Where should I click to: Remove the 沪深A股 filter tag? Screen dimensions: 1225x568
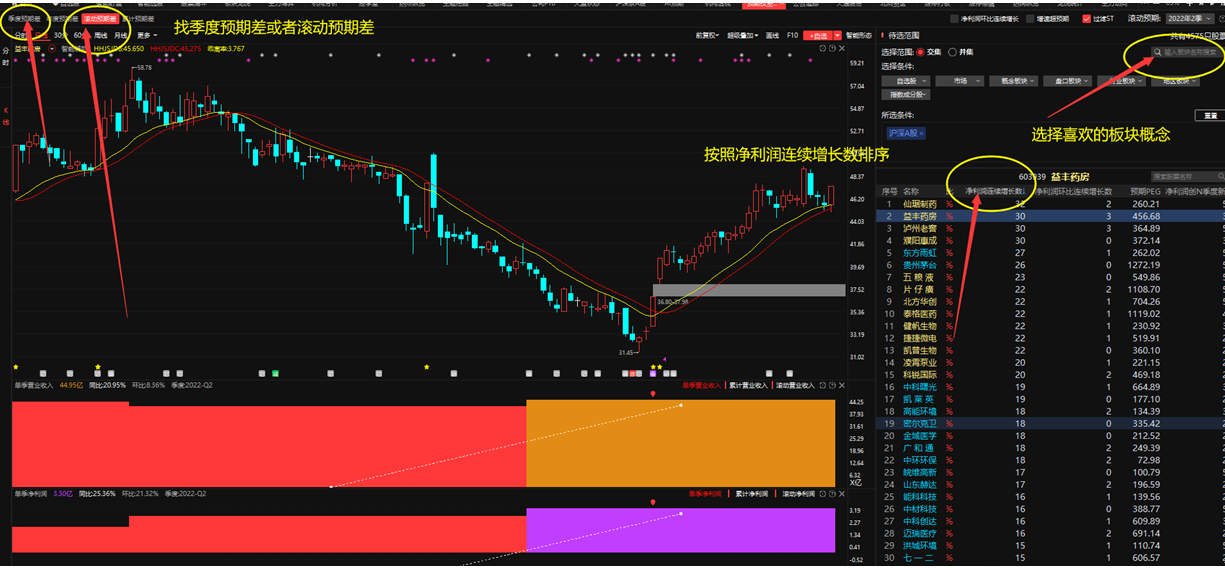(921, 133)
